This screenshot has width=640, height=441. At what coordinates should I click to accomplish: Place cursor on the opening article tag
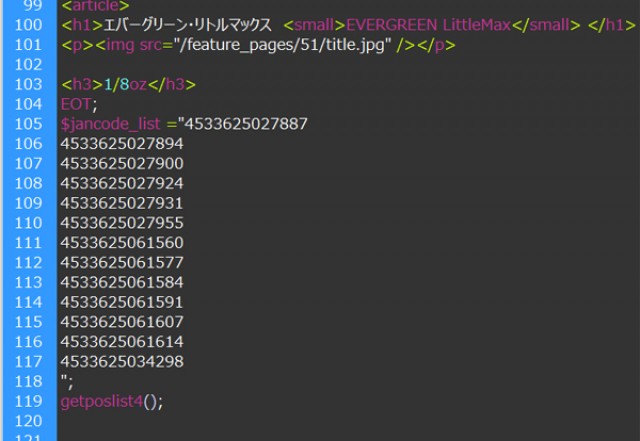pos(95,6)
